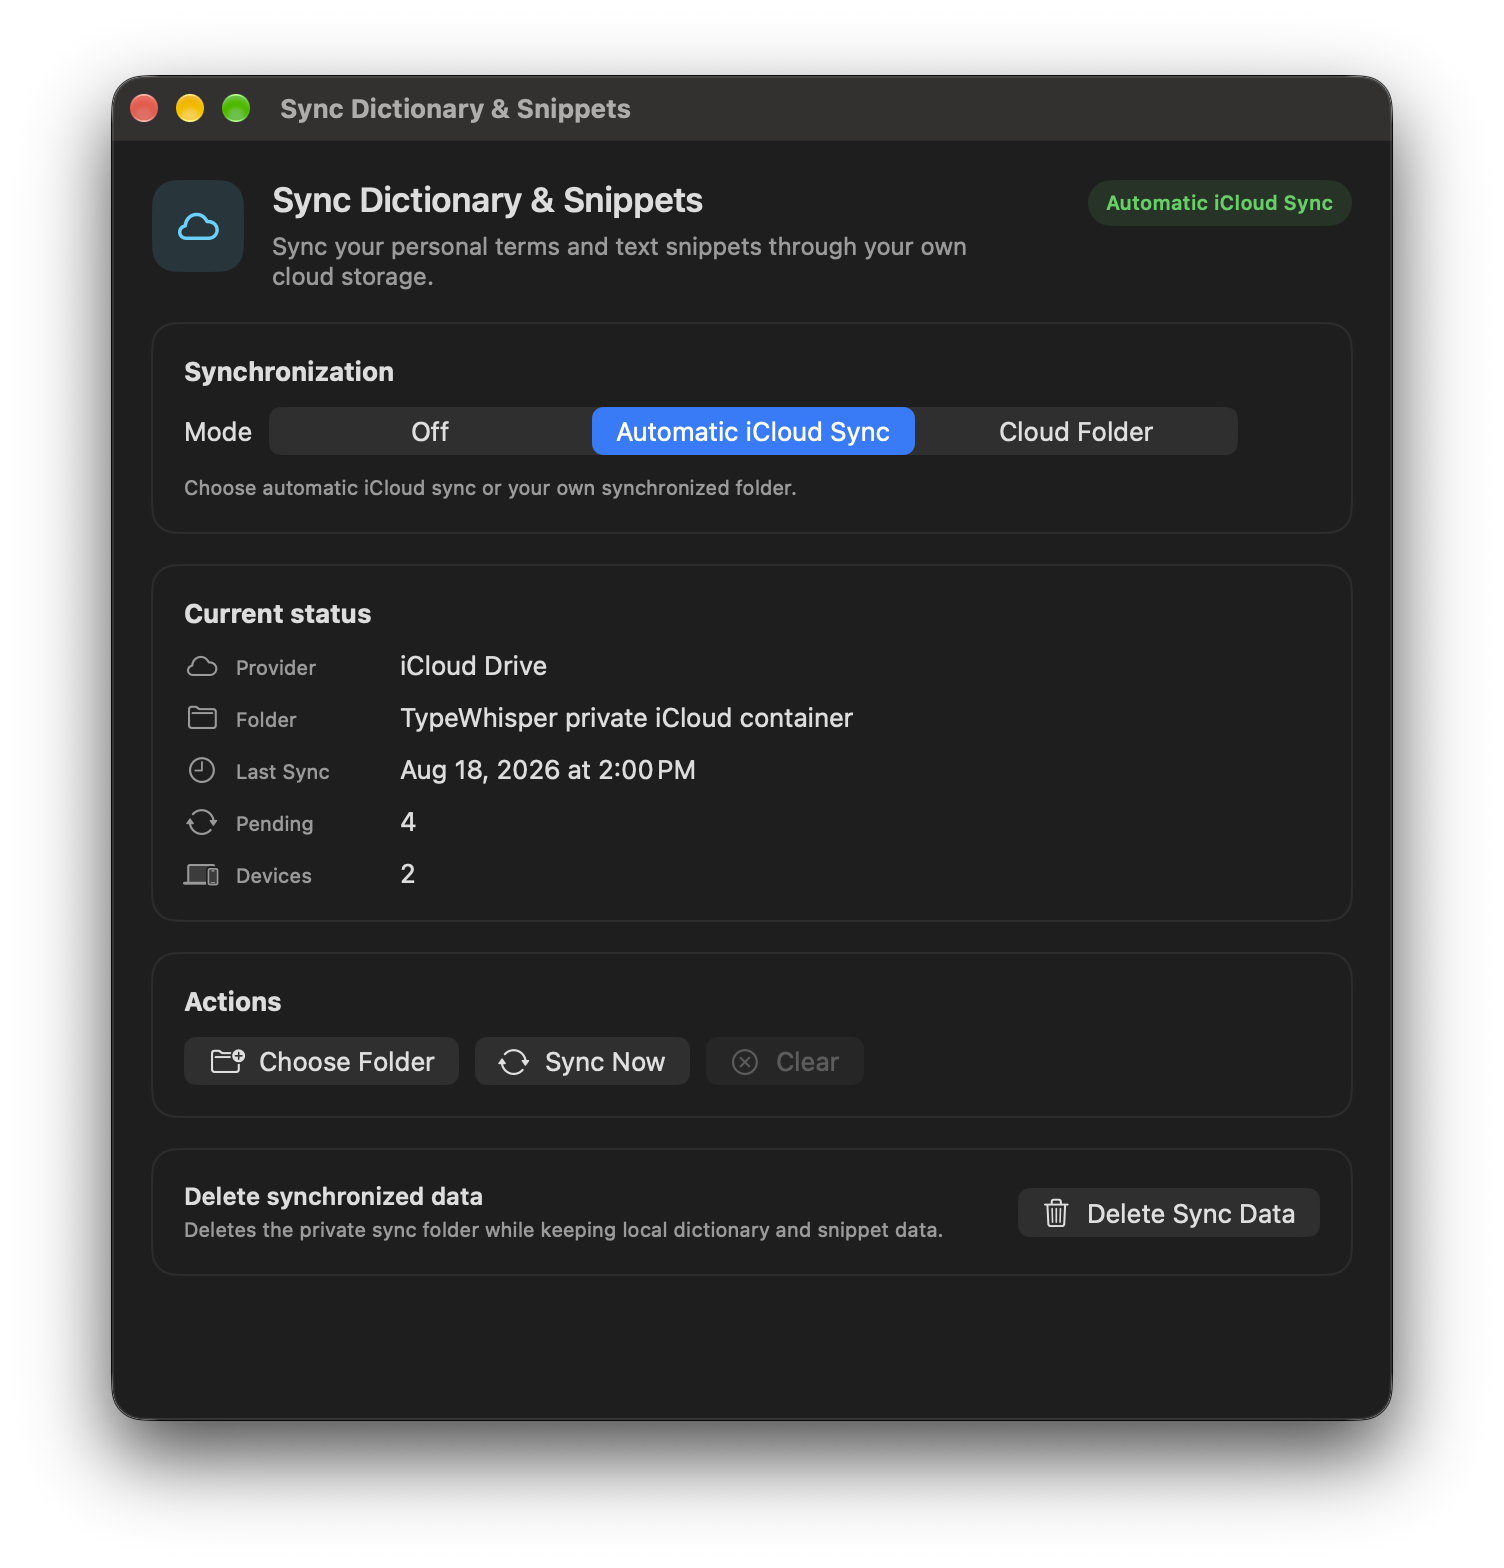Click the disabled Clear button
Image resolution: width=1504 pixels, height=1568 pixels.
(784, 1061)
